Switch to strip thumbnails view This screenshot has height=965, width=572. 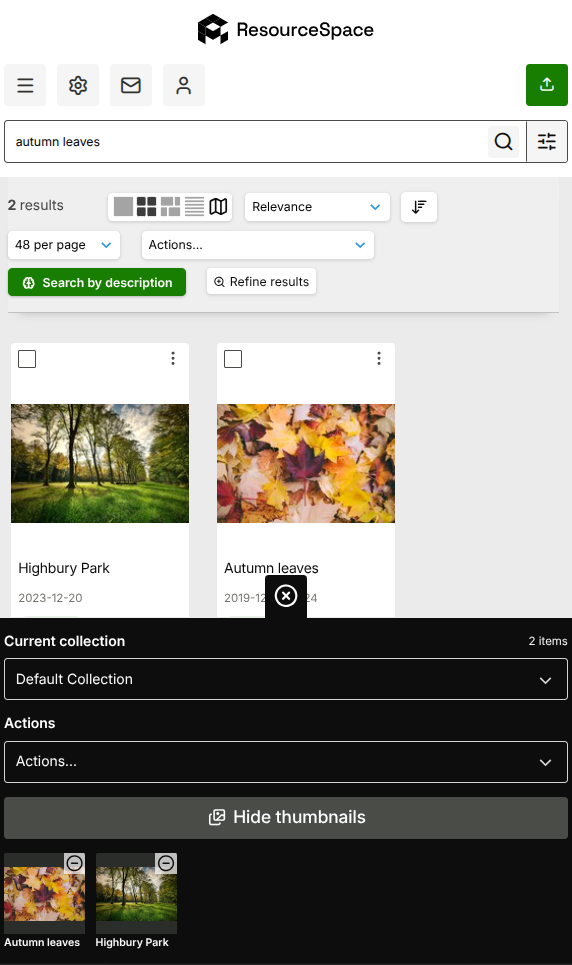coord(171,207)
